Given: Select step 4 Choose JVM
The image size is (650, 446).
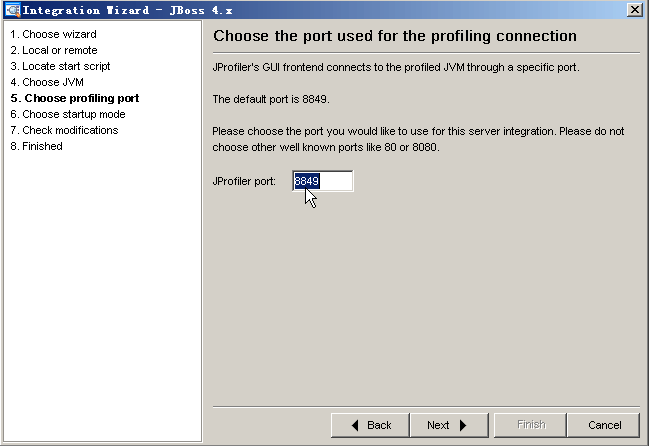Looking at the screenshot, I should click(x=47, y=82).
